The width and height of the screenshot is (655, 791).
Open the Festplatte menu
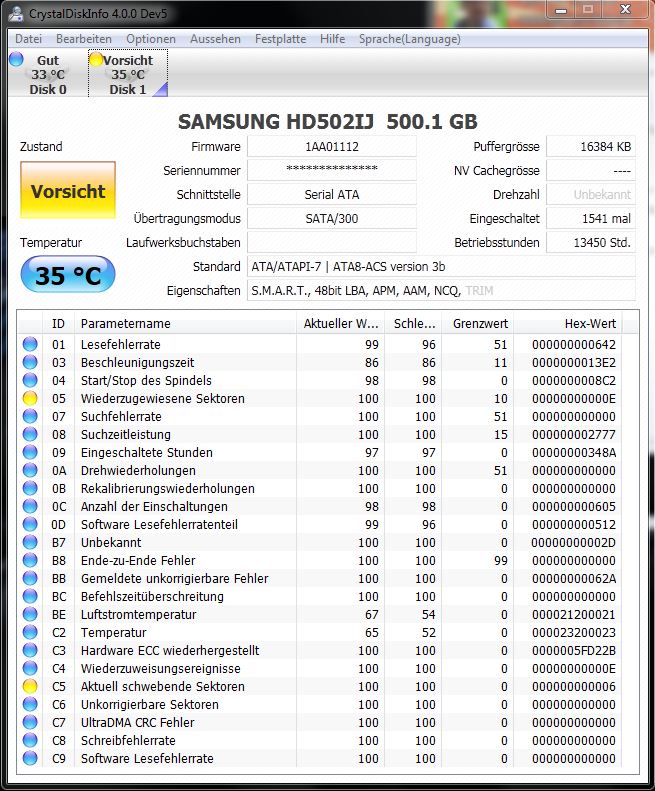pyautogui.click(x=280, y=39)
